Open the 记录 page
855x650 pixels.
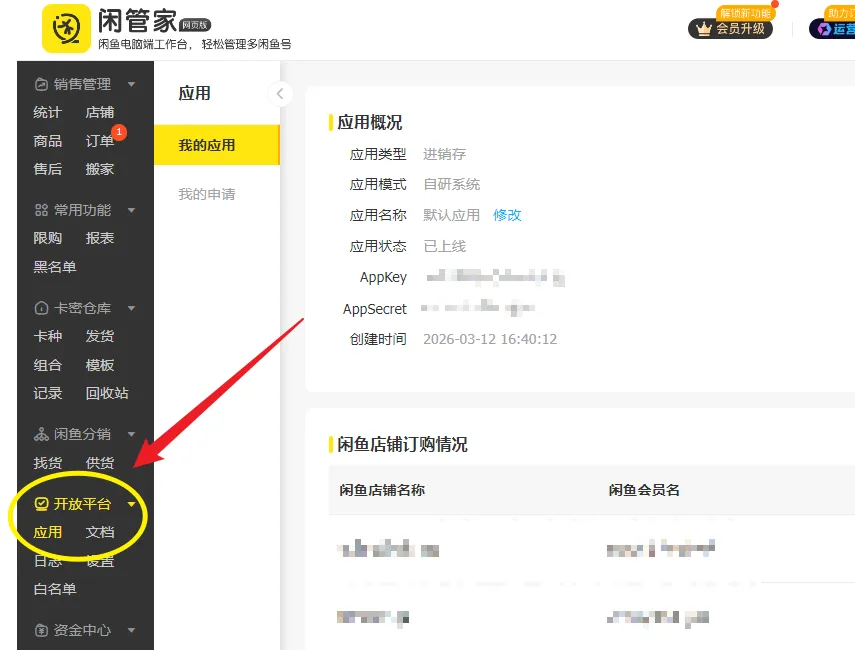point(47,393)
